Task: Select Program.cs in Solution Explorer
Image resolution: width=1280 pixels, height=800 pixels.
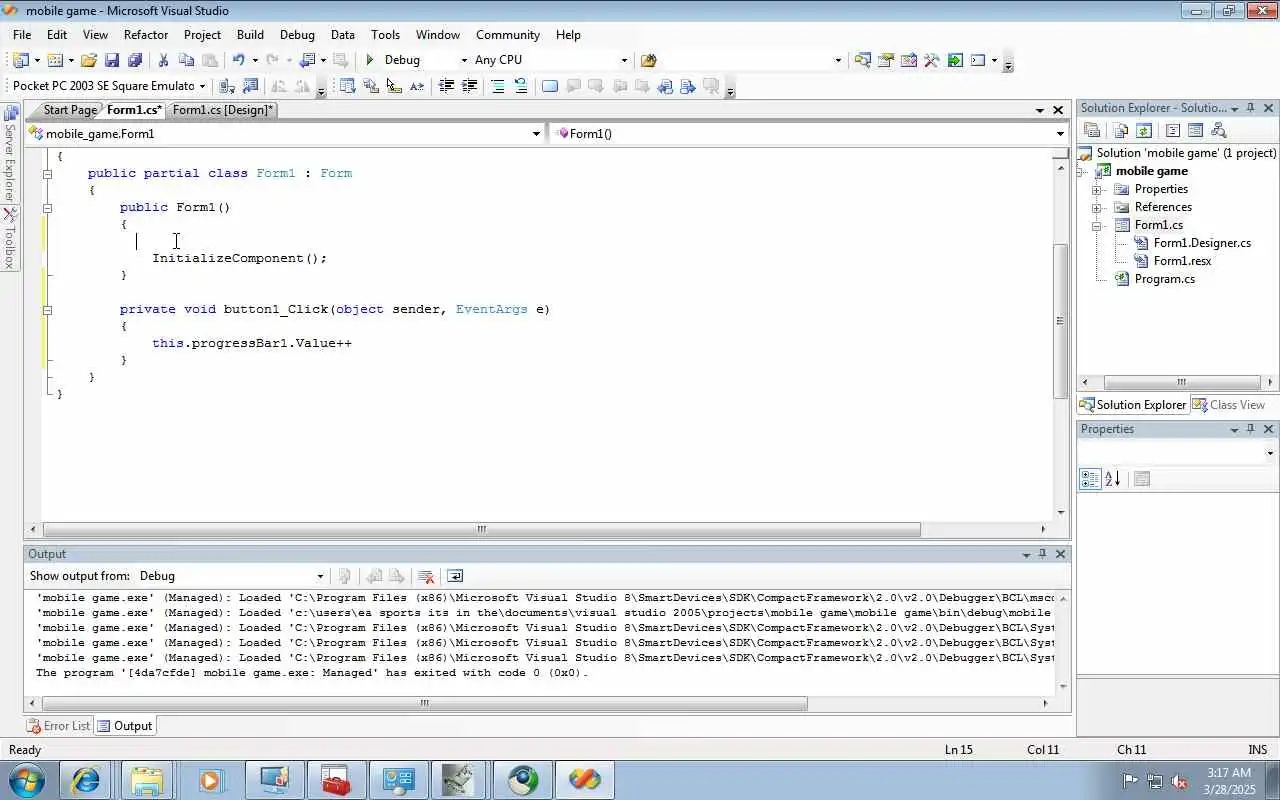Action: click(x=1164, y=279)
